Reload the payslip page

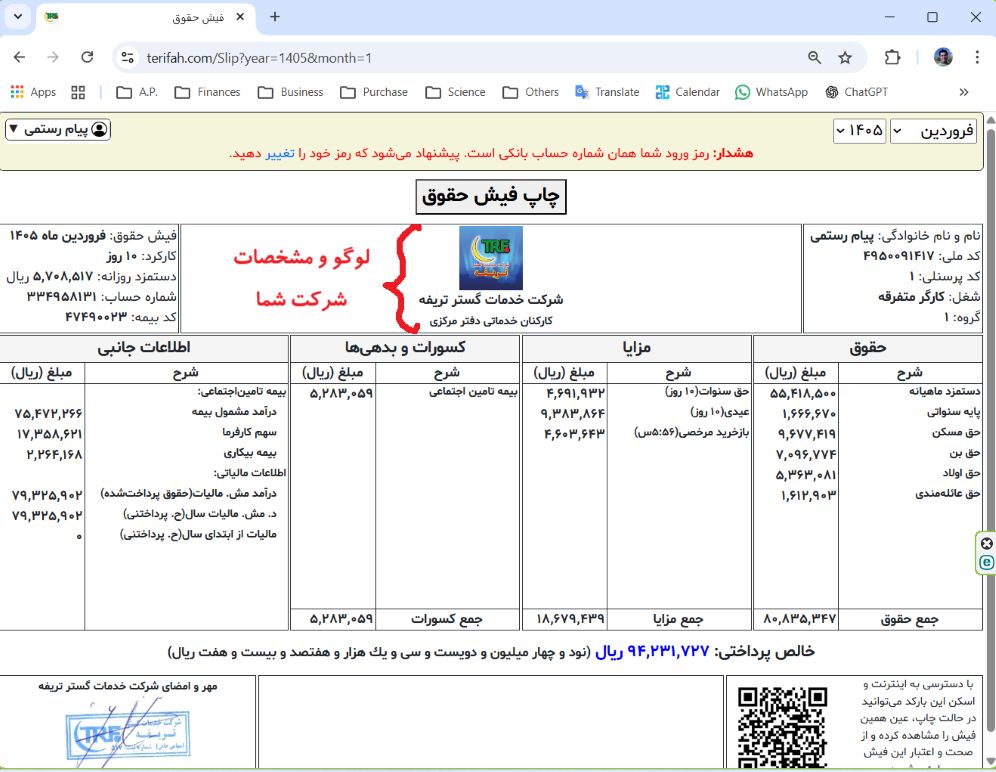[87, 57]
